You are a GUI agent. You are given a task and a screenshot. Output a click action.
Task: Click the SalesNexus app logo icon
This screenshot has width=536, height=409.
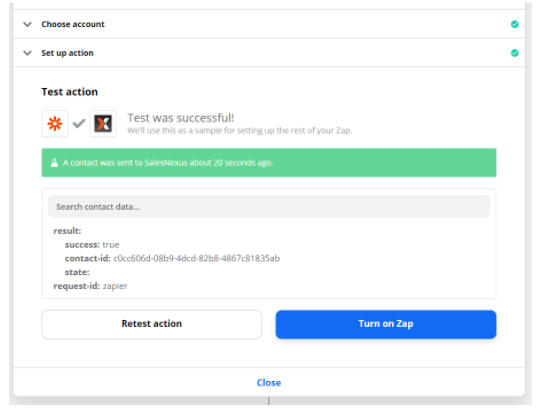pyautogui.click(x=103, y=123)
